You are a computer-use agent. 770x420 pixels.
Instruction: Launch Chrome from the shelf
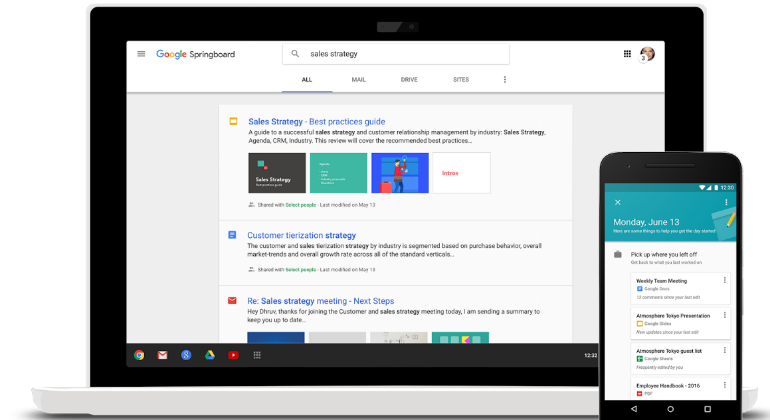[x=139, y=355]
